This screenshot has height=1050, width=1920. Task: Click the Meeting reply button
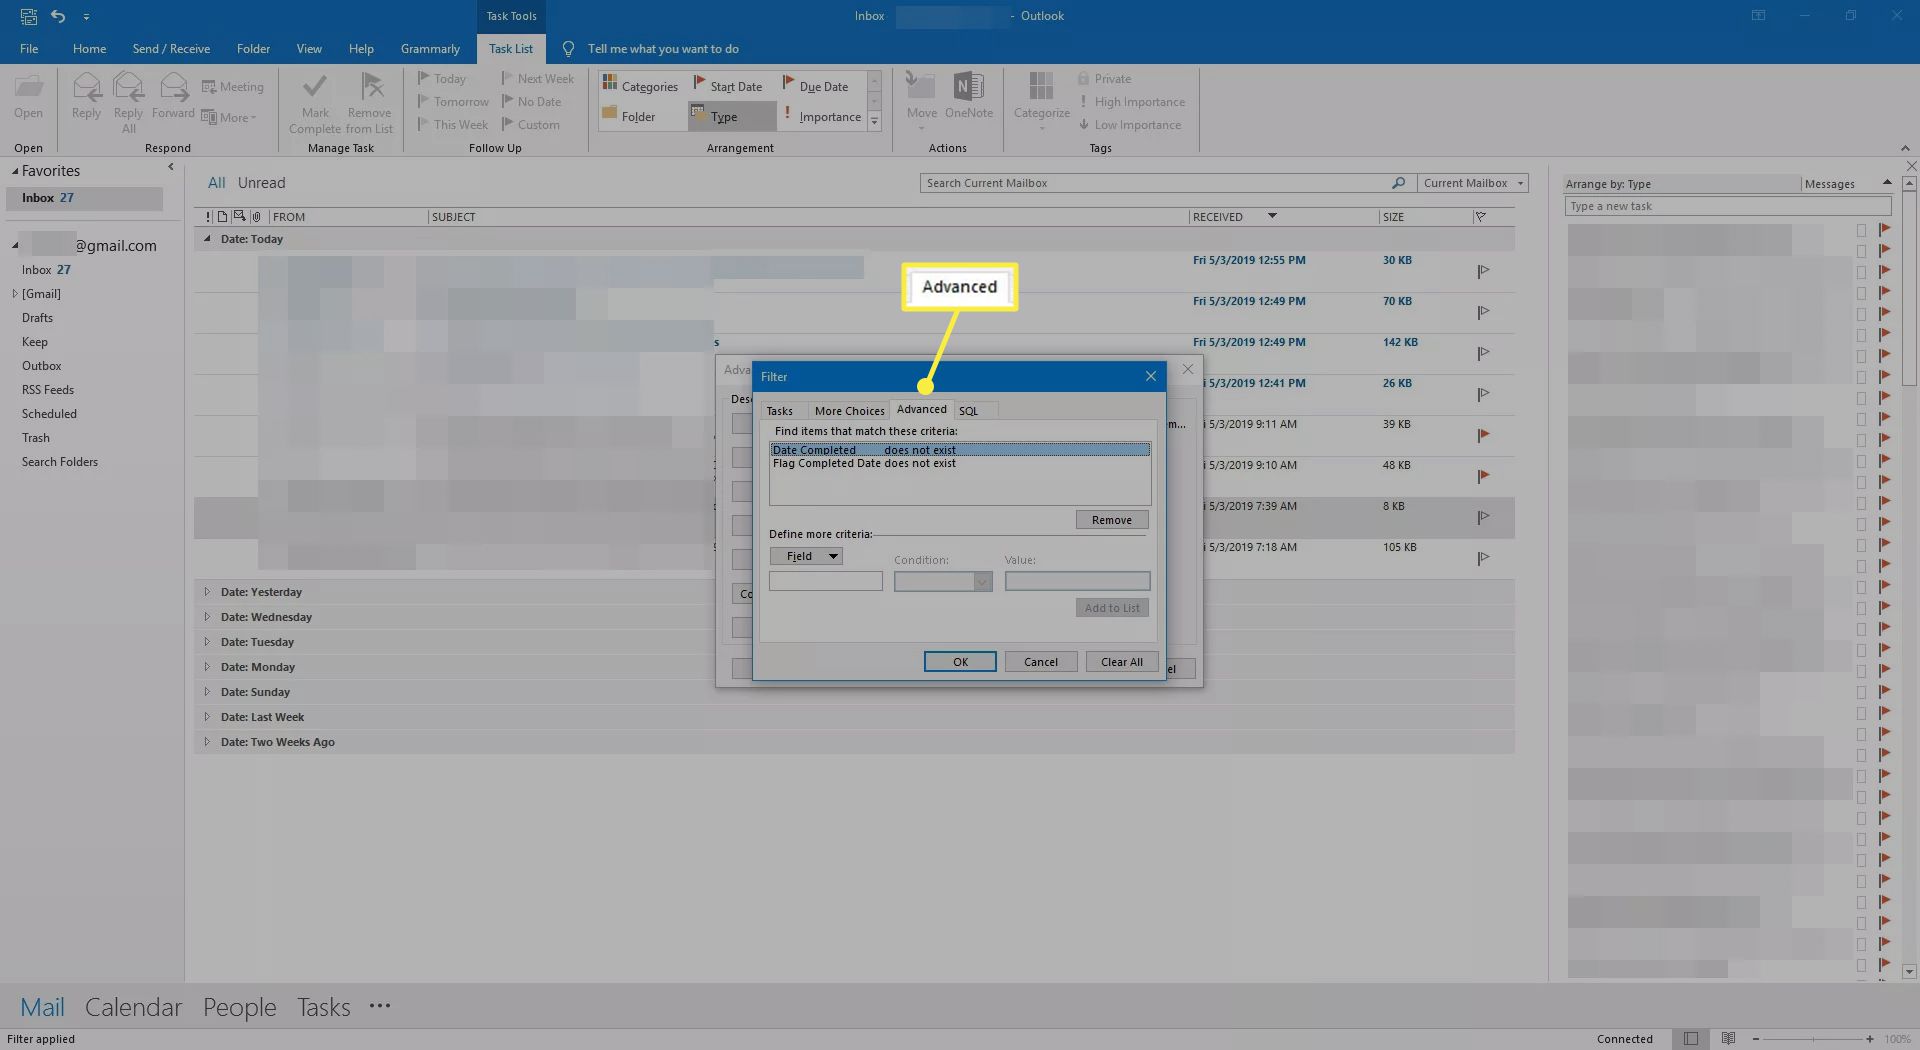point(233,87)
